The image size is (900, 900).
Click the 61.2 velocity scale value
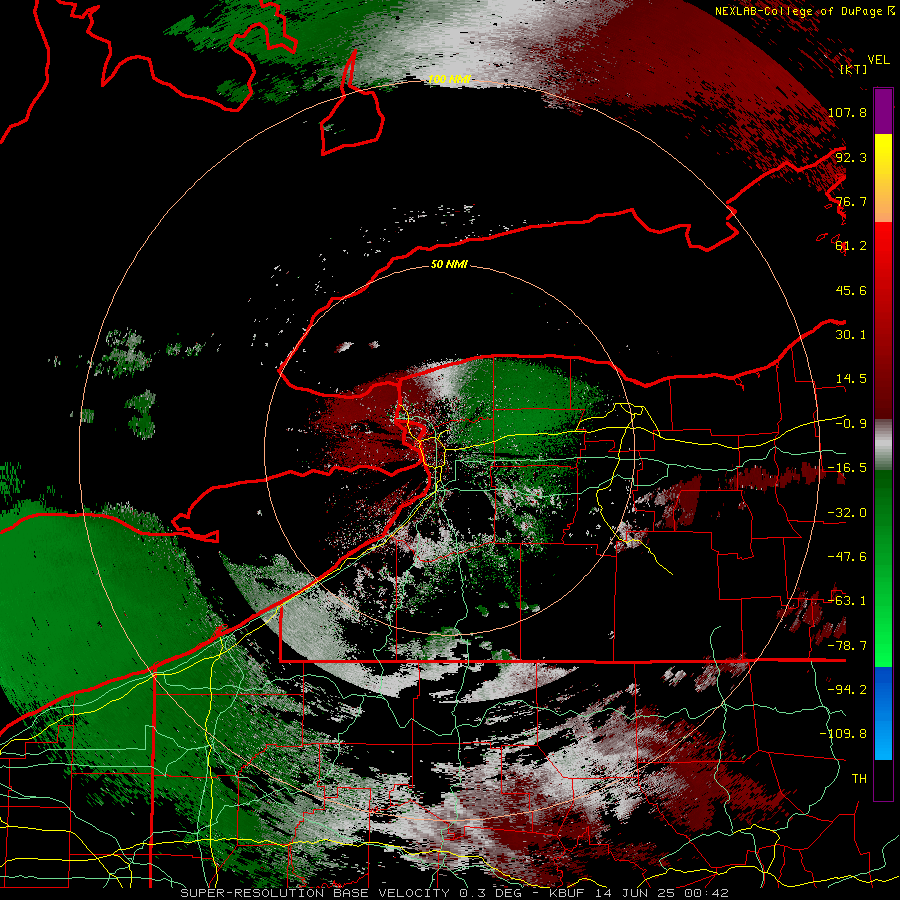[x=851, y=246]
